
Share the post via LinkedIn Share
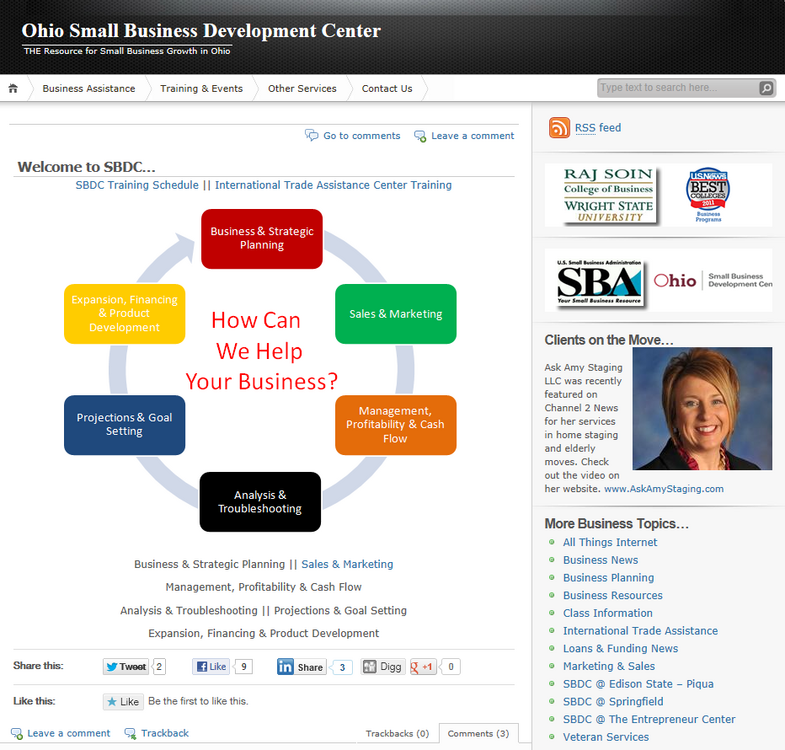[301, 667]
